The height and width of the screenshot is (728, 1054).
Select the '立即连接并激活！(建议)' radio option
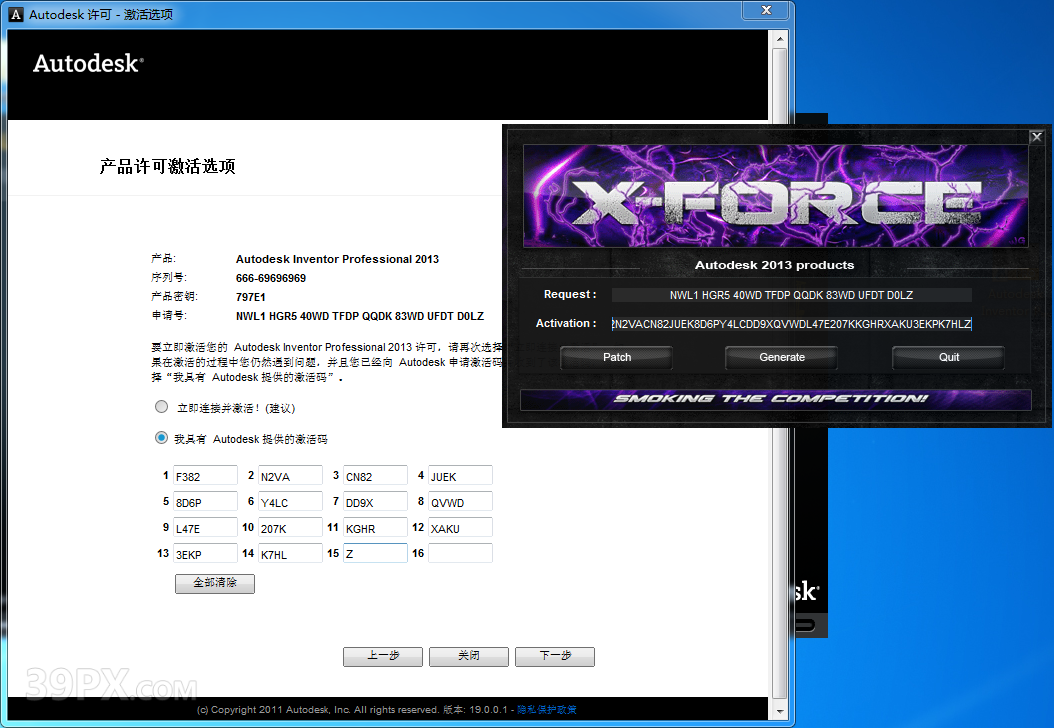point(161,406)
